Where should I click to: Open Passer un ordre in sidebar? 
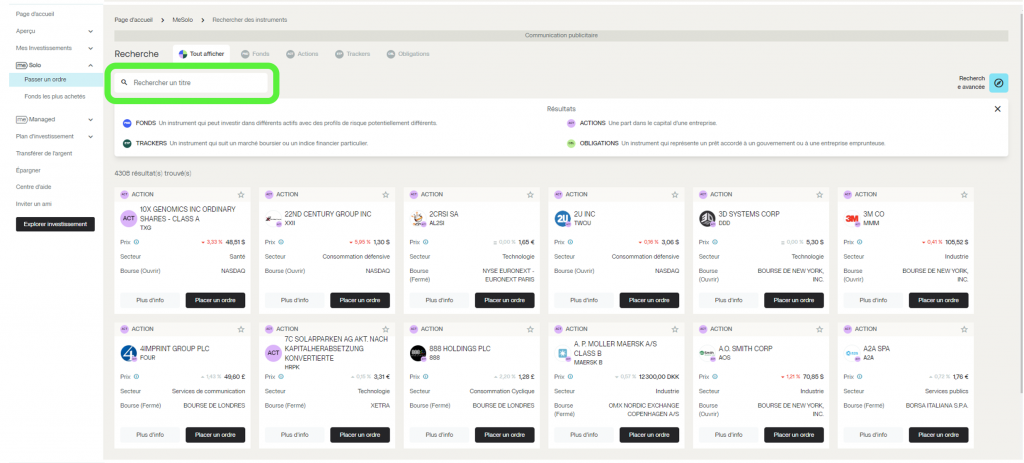pyautogui.click(x=46, y=79)
